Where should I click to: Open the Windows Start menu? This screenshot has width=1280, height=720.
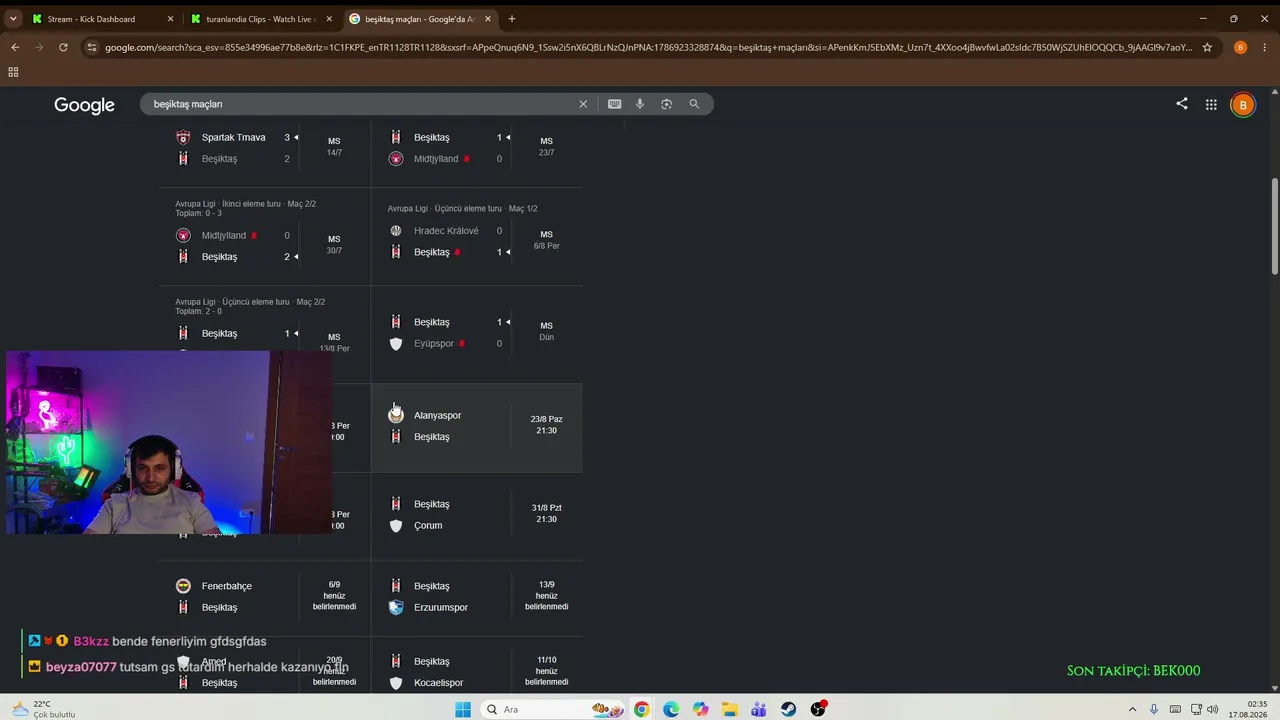(463, 709)
